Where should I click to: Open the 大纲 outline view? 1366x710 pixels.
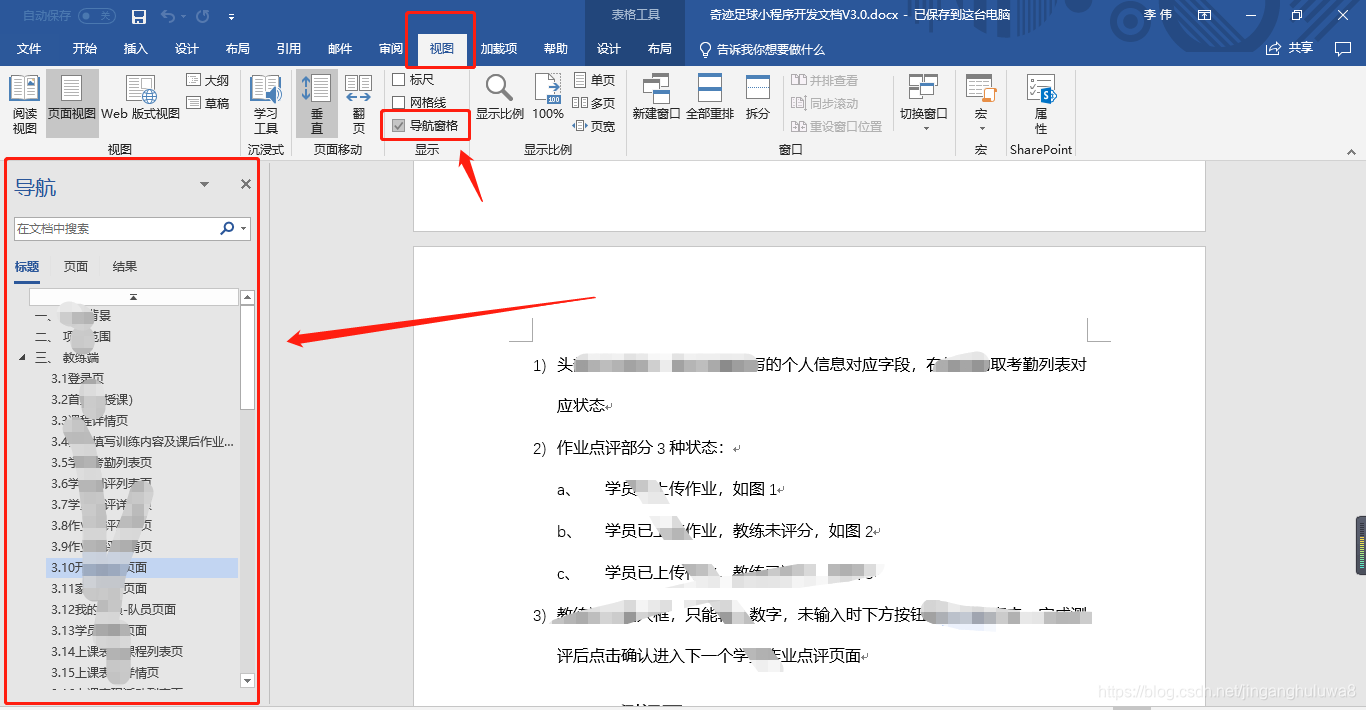pyautogui.click(x=208, y=81)
